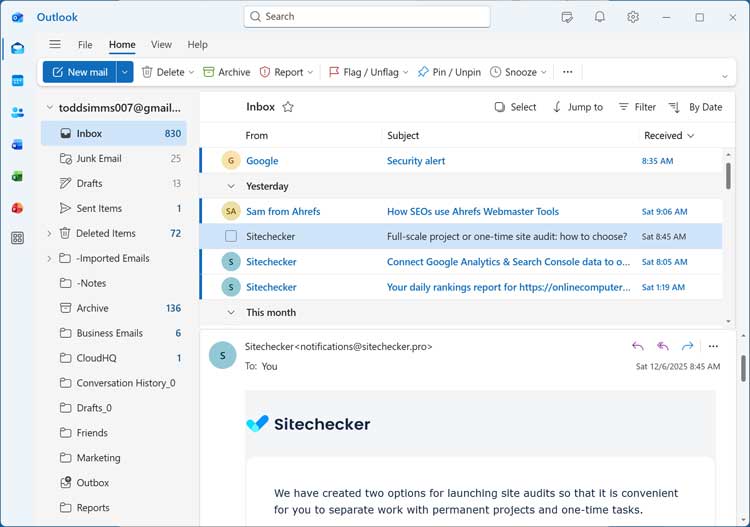750x527 pixels.
Task: Open the Sent Items folder
Action: click(x=114, y=208)
